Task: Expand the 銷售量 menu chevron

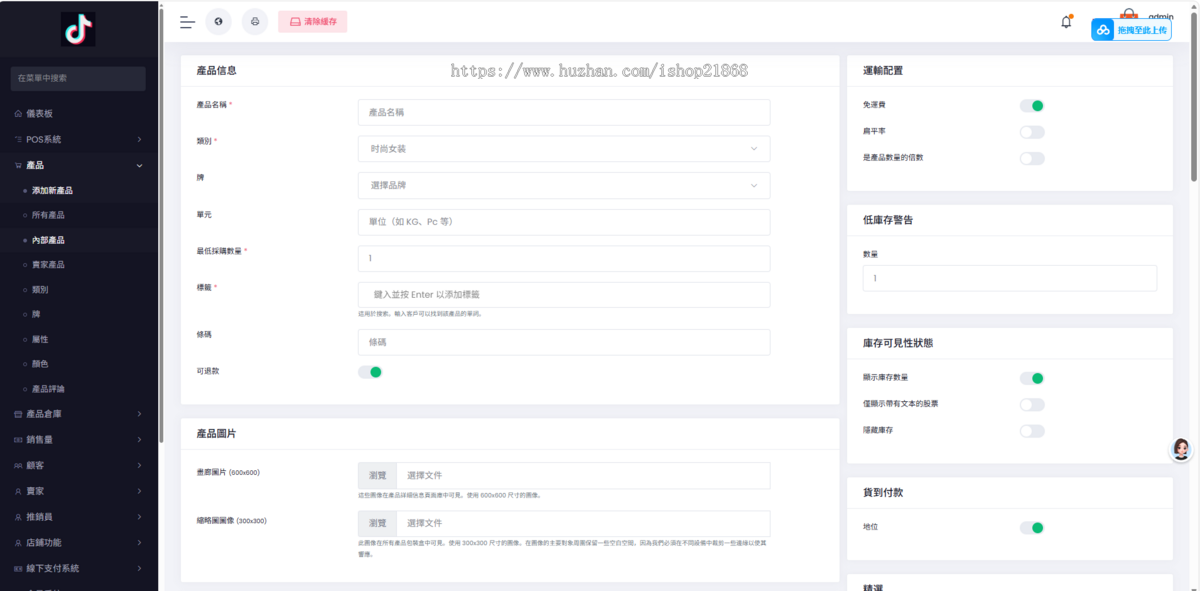Action: click(x=139, y=439)
